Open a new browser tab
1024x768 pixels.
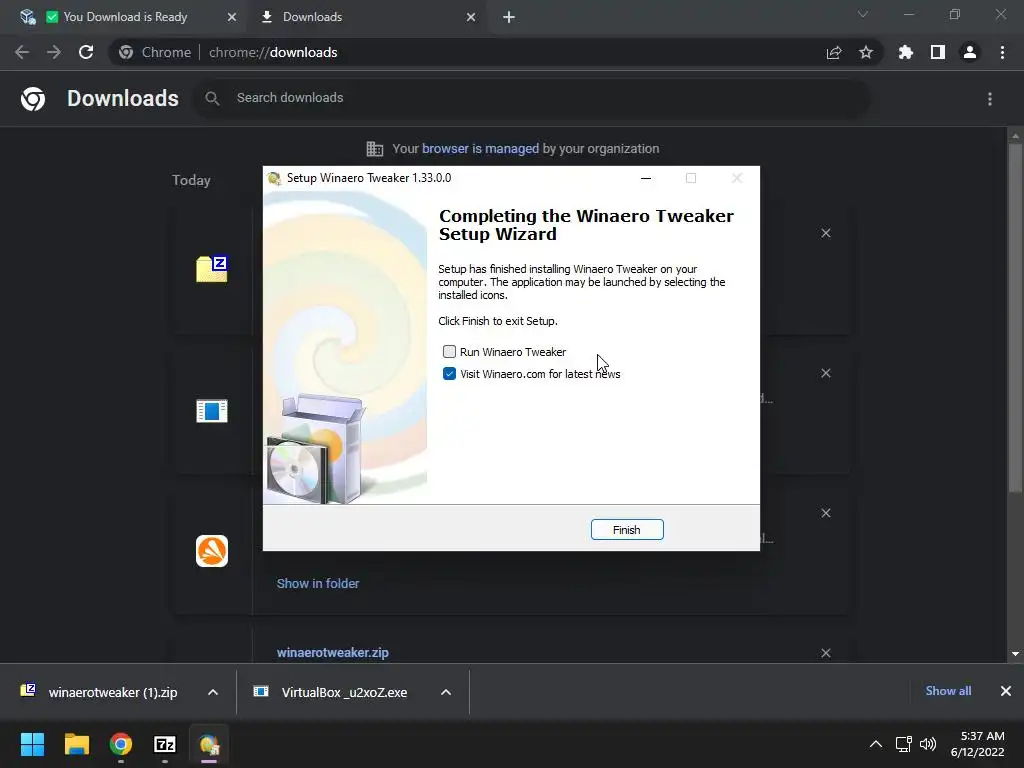click(509, 17)
